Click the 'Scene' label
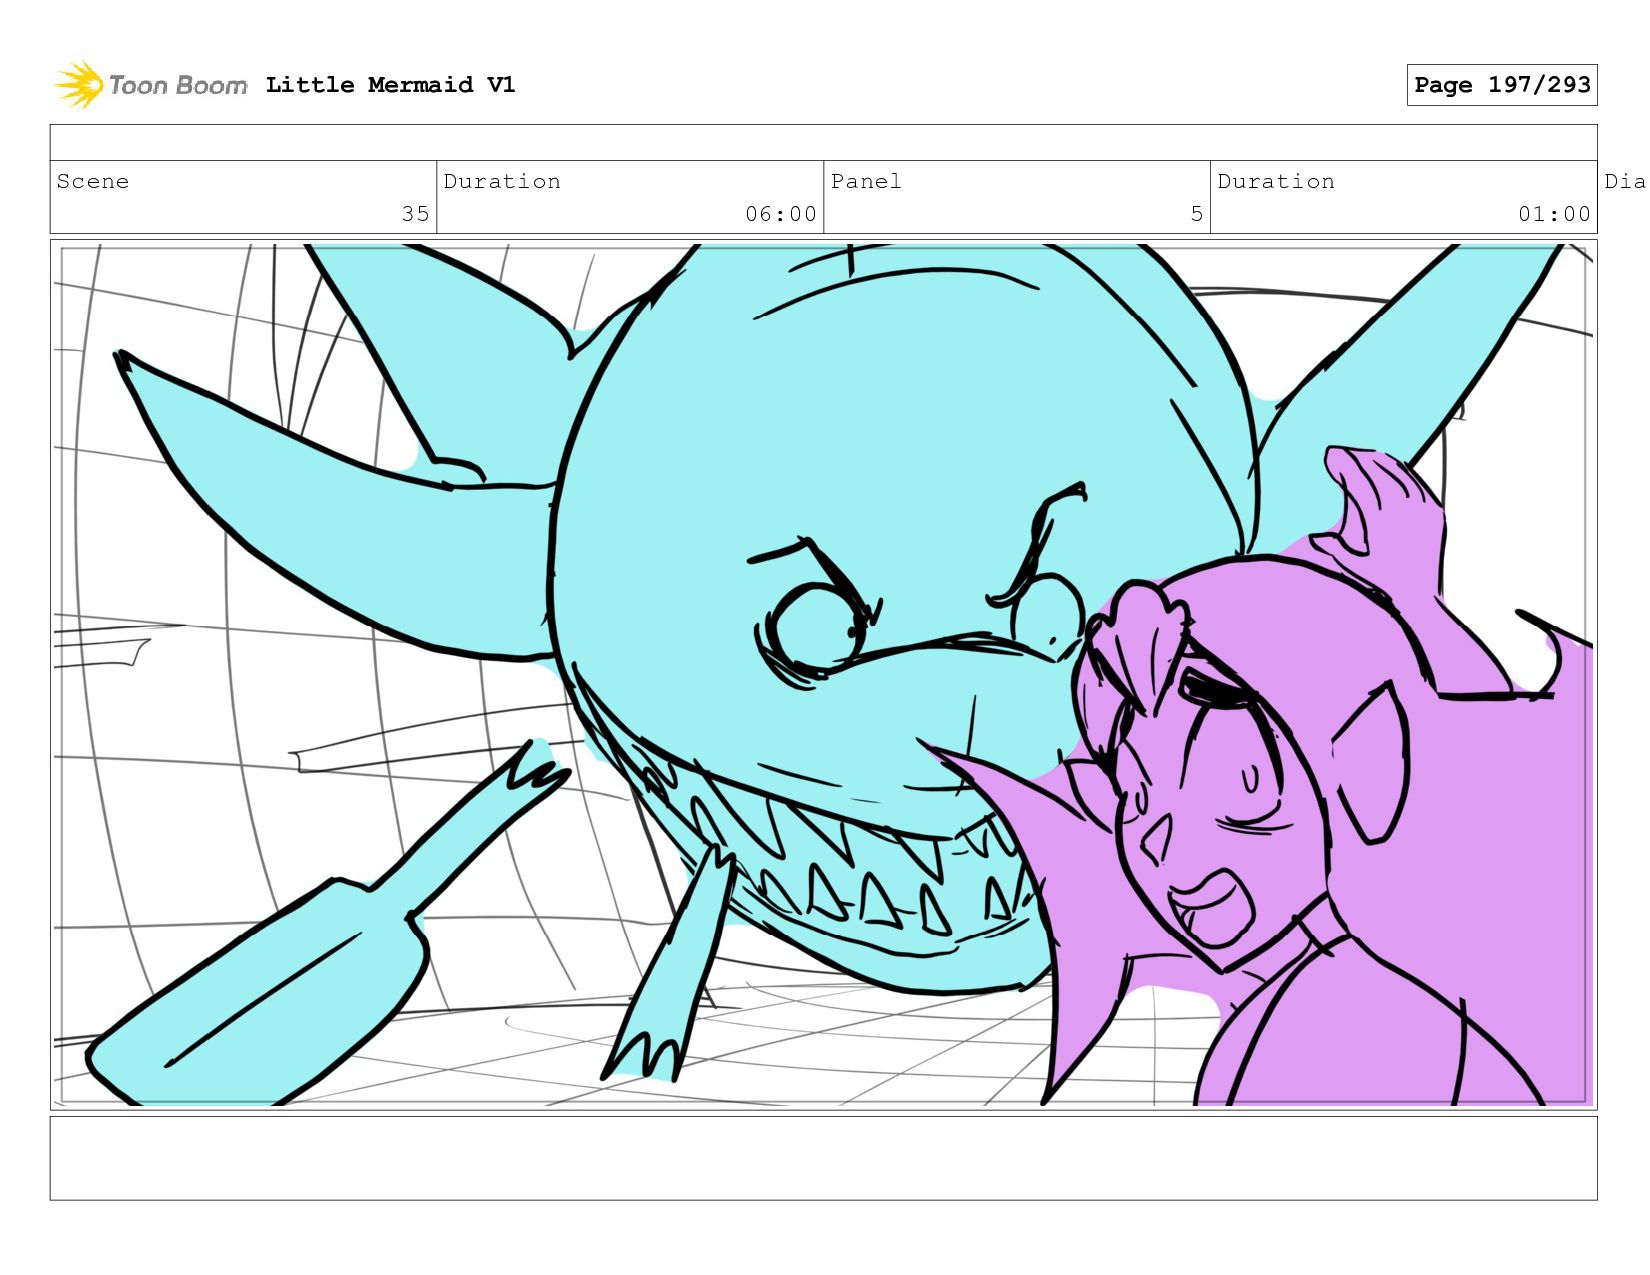 pyautogui.click(x=93, y=181)
